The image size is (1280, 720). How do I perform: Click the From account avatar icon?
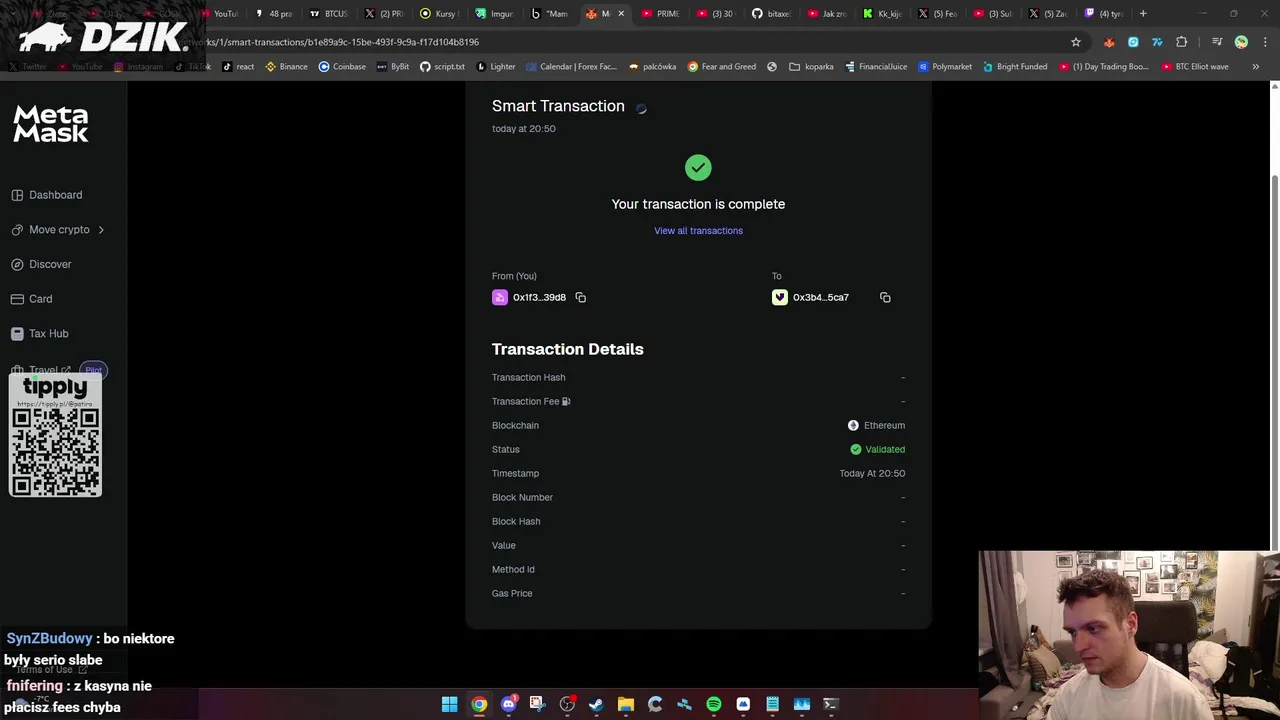pos(500,297)
